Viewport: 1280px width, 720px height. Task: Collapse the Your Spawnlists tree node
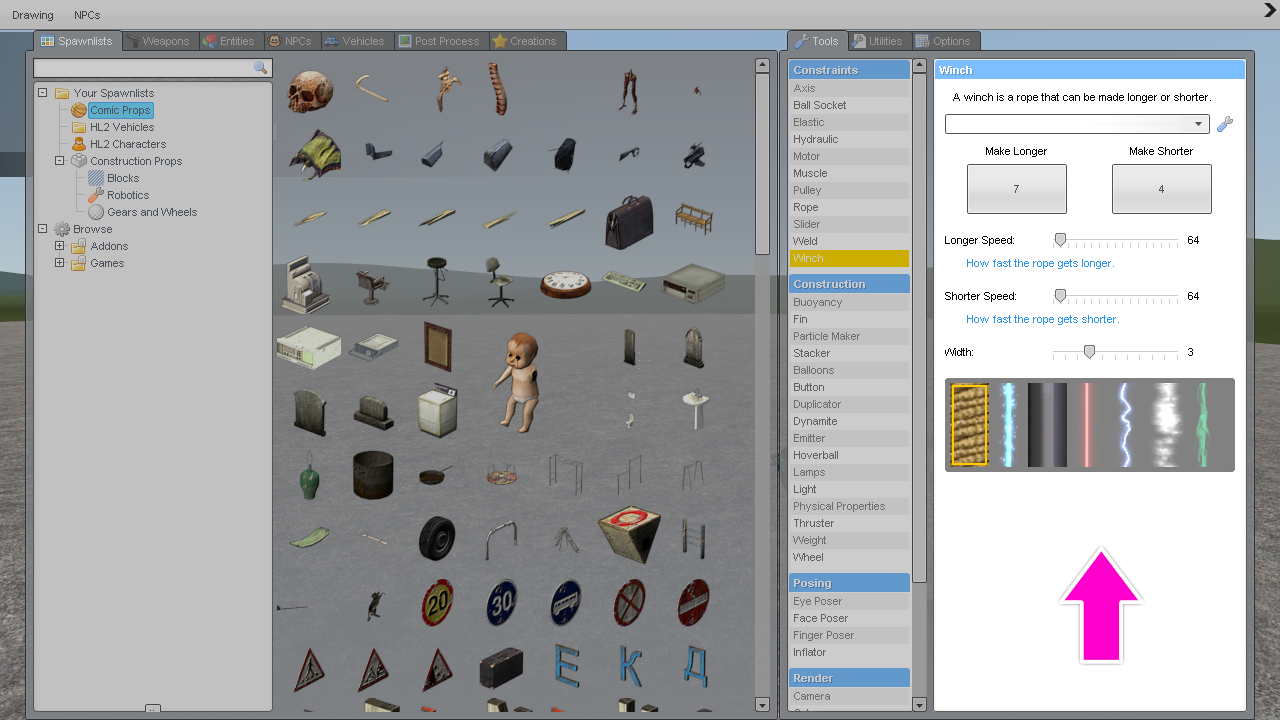(43, 93)
